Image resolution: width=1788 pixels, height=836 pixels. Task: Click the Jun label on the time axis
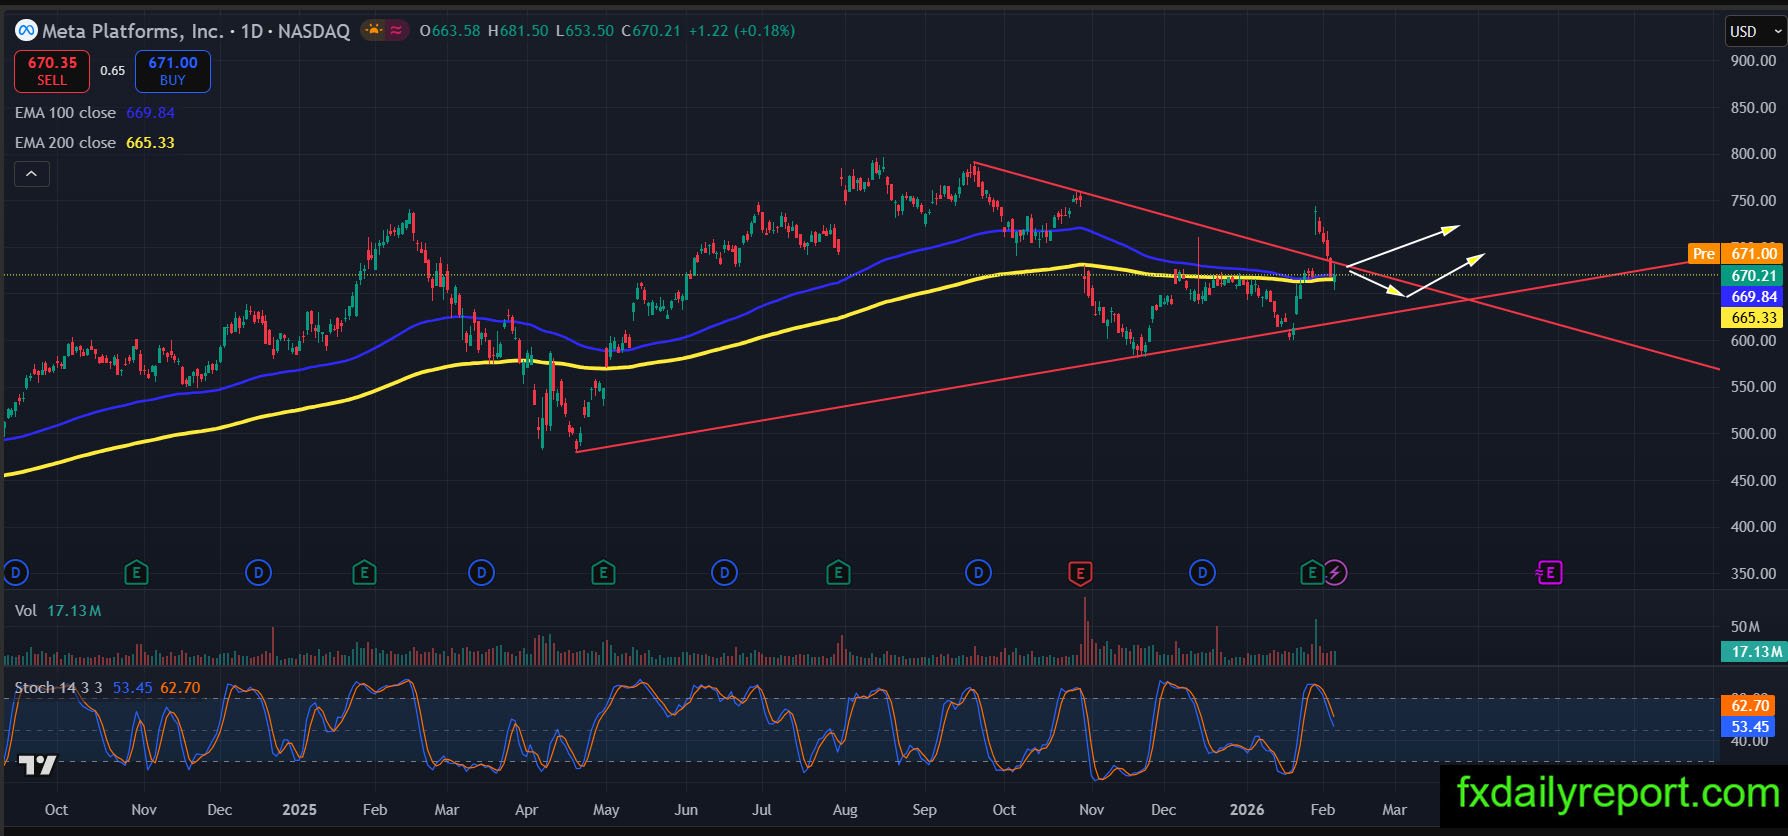click(686, 810)
